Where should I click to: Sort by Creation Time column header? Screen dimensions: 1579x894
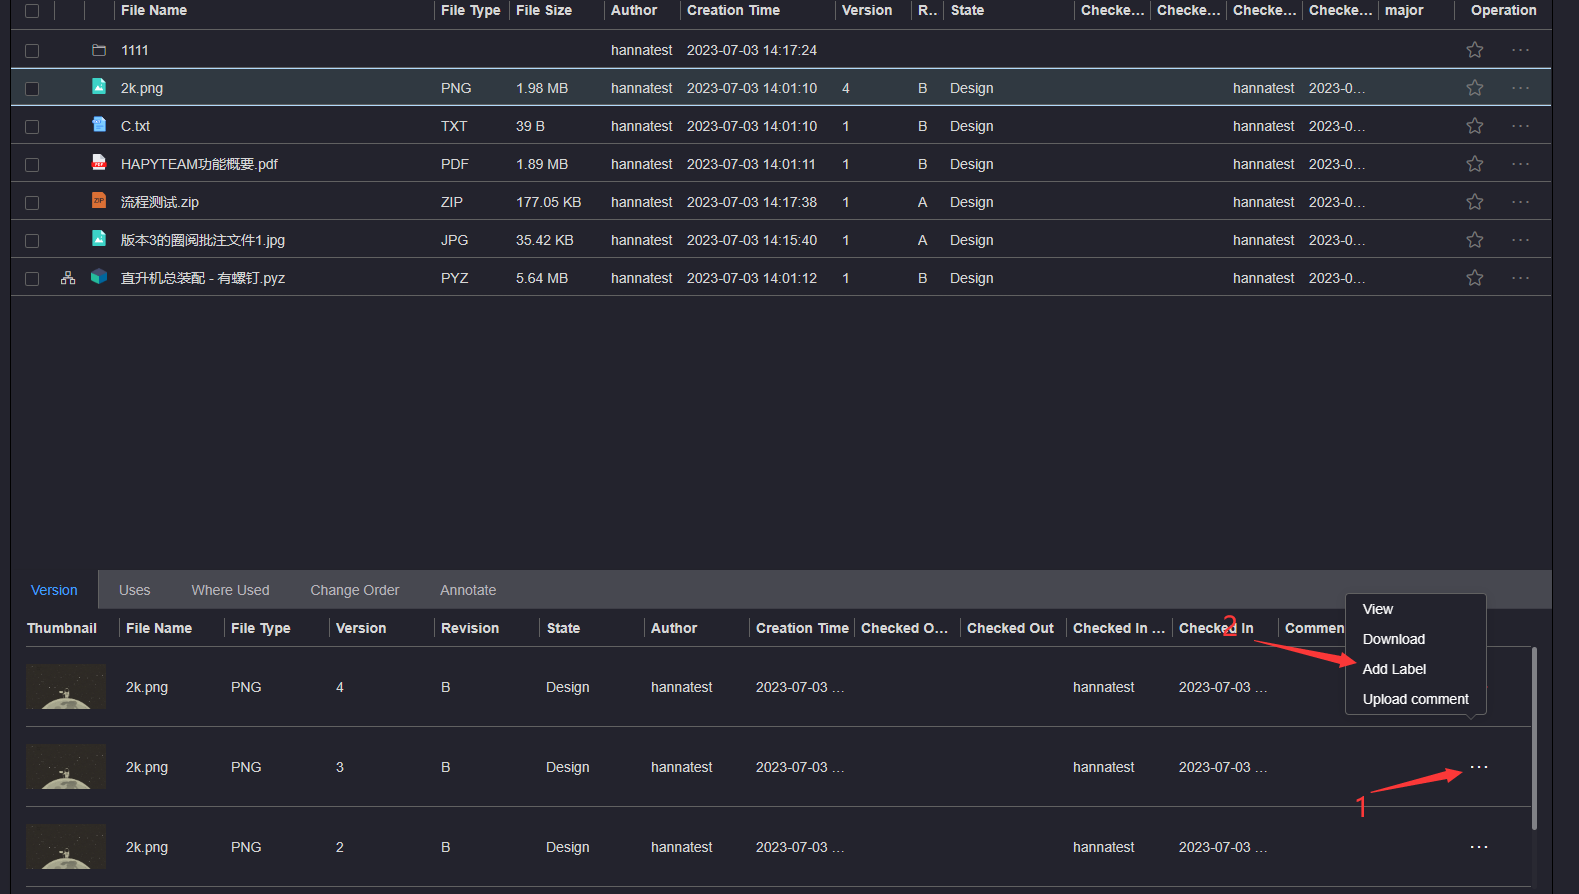tap(733, 10)
